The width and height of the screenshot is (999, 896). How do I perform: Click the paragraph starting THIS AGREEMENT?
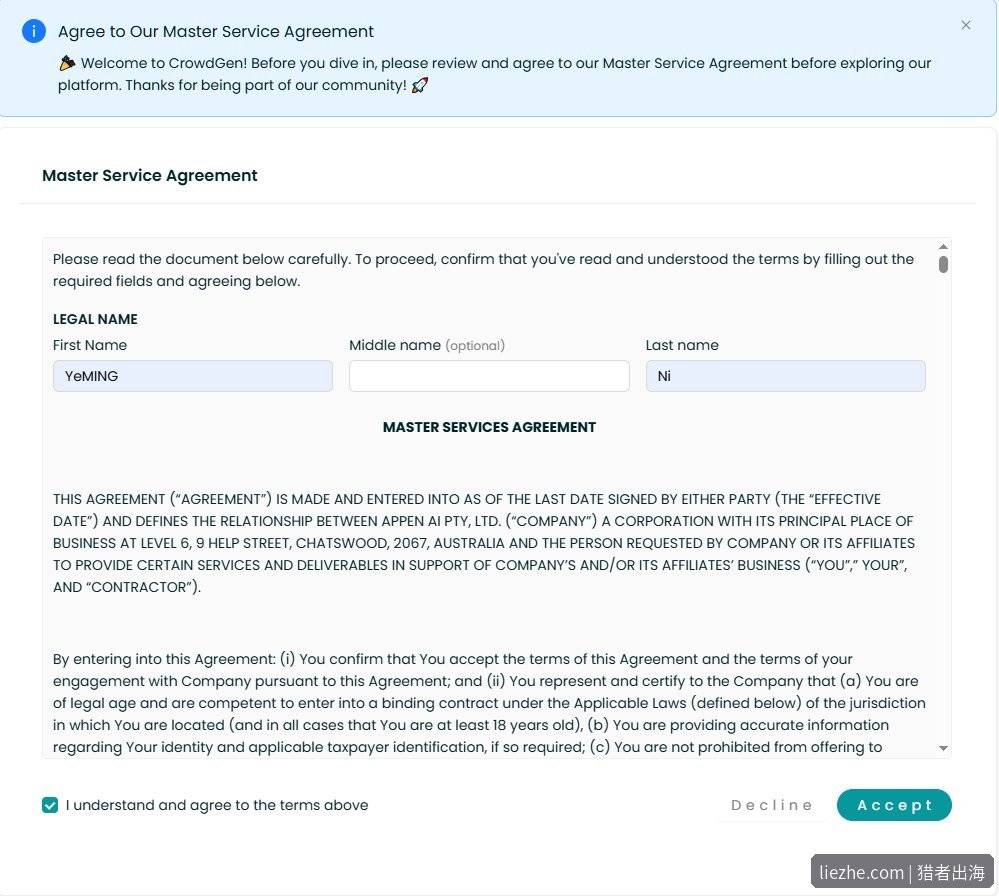point(484,543)
